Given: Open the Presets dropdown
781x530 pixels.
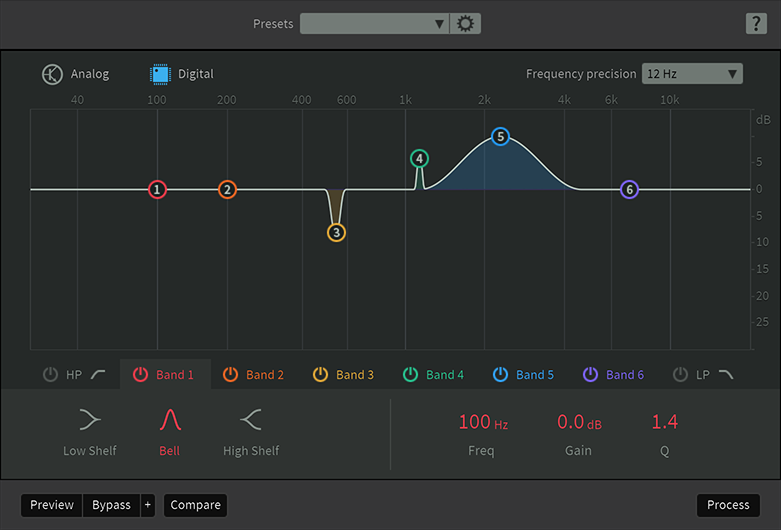Looking at the screenshot, I should pos(375,23).
